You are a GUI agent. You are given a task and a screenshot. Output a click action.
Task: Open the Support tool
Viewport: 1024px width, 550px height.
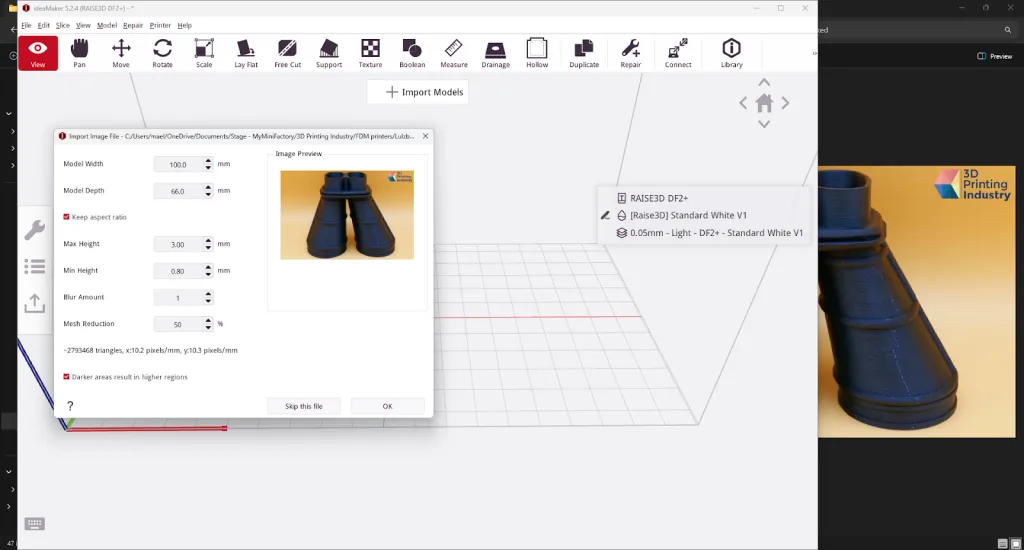tap(329, 54)
